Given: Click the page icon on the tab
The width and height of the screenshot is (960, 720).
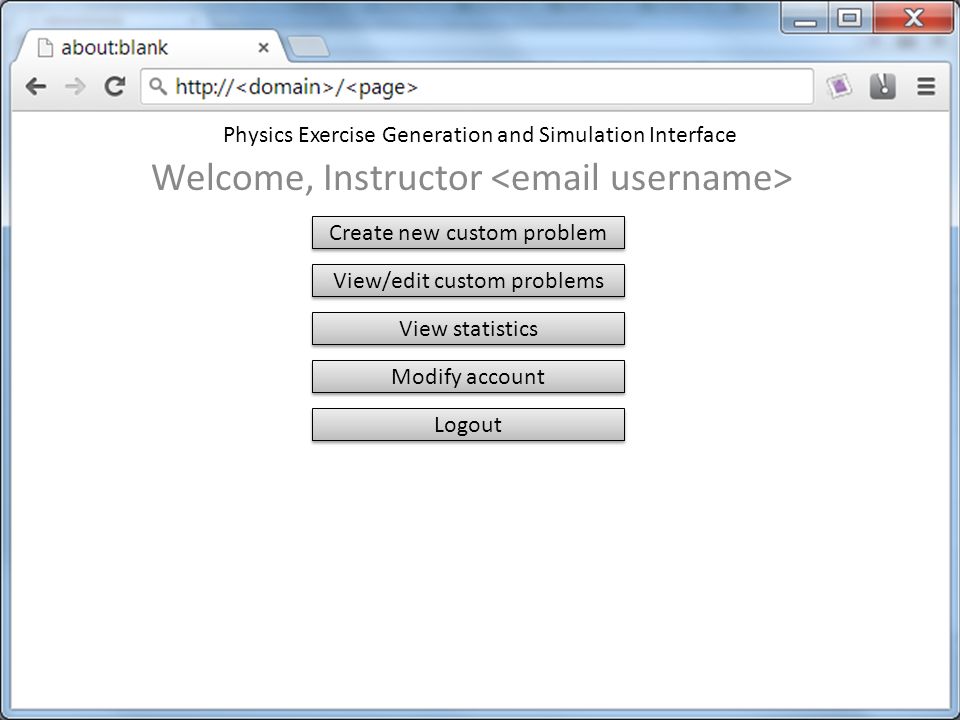Looking at the screenshot, I should 45,48.
